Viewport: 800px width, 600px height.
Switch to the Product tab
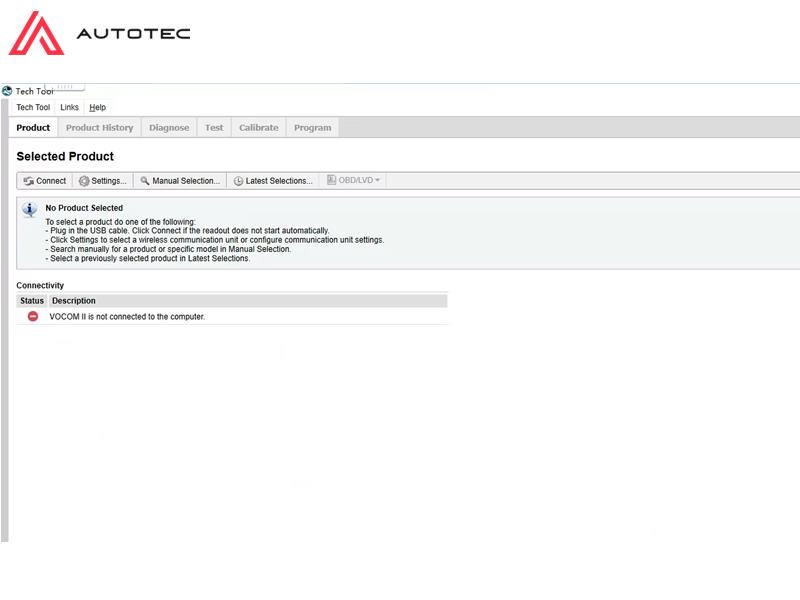tap(33, 128)
